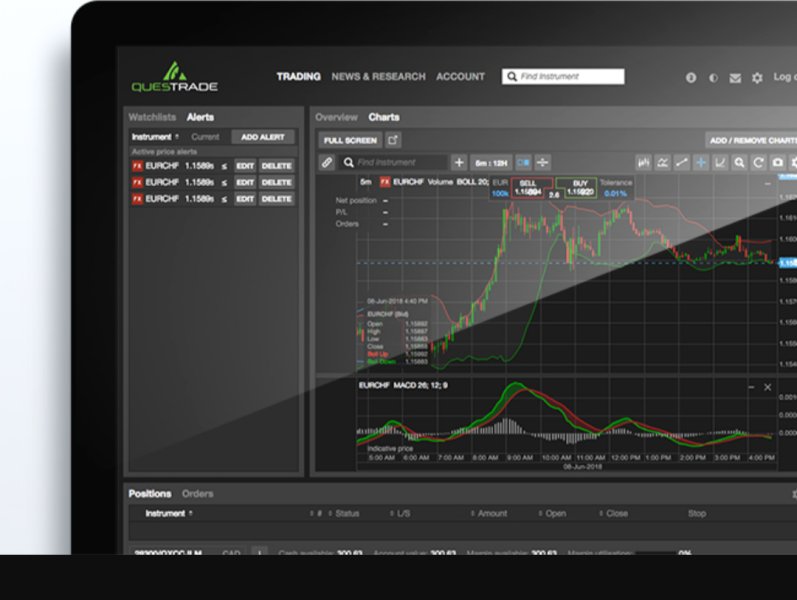Switch to the Watchlists tab
The height and width of the screenshot is (600, 797).
coord(152,117)
